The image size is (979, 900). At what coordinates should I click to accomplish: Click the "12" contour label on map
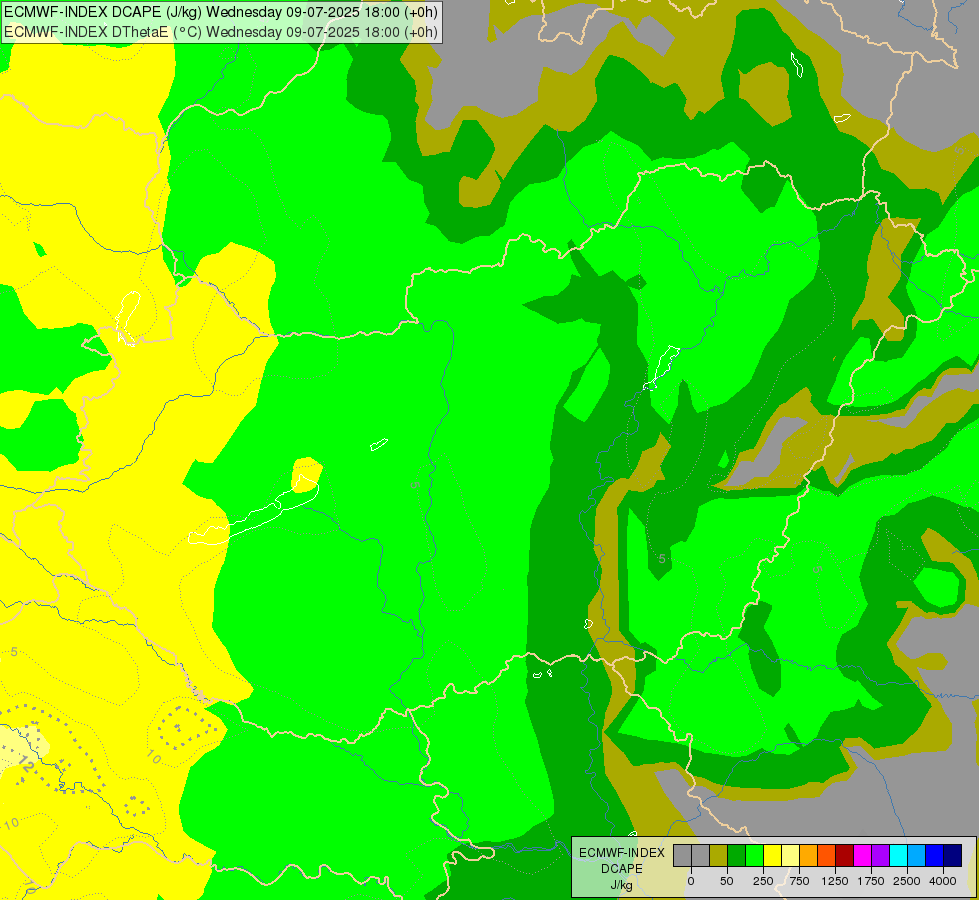[x=26, y=763]
